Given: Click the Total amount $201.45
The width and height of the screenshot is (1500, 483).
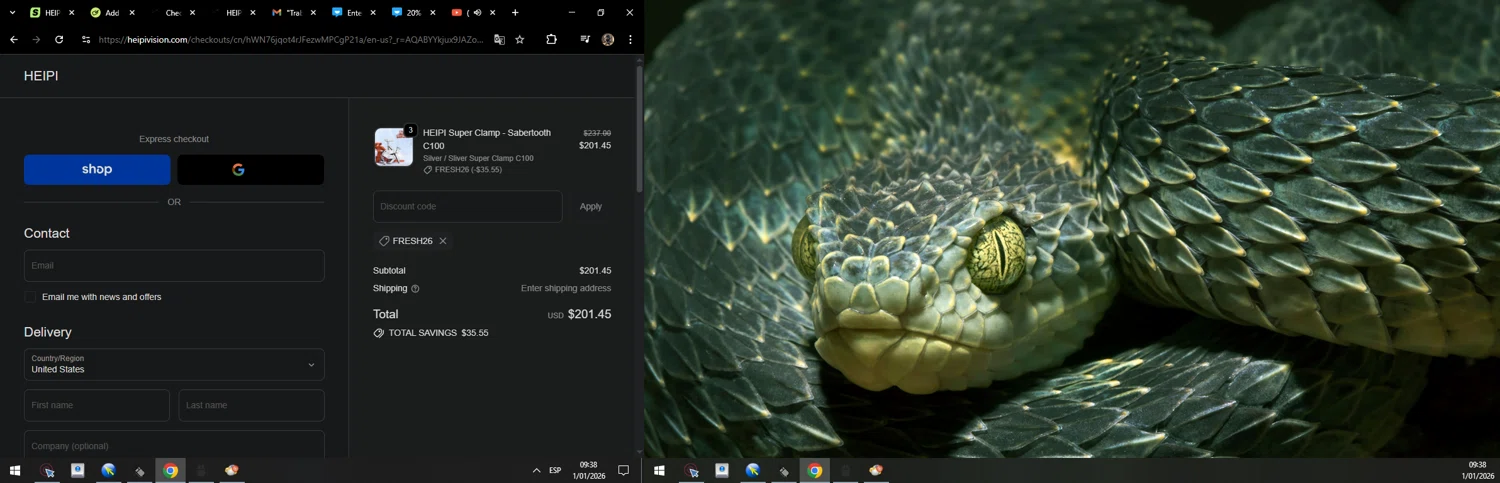Looking at the screenshot, I should pyautogui.click(x=589, y=314).
